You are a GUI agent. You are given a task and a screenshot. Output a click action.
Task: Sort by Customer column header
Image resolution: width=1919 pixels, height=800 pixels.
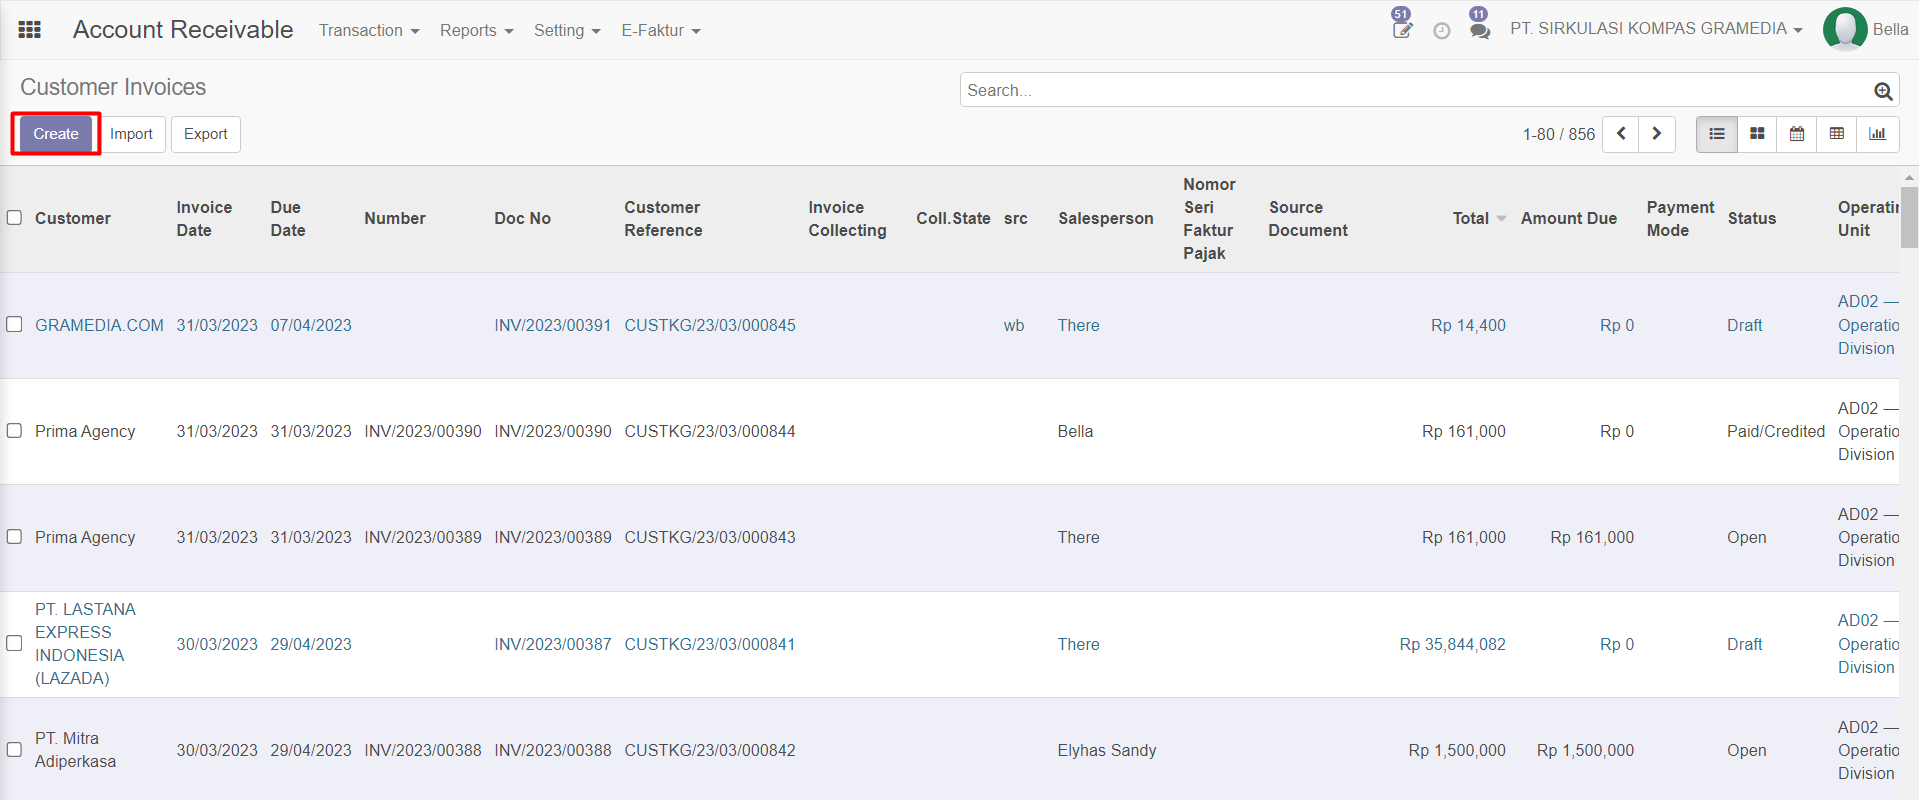[x=73, y=218]
